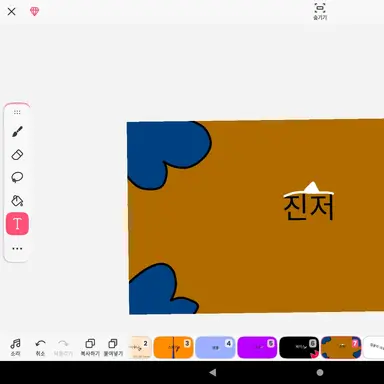This screenshot has height=384, width=384.
Task: Select the Lasso selection tool
Action: pos(17,177)
